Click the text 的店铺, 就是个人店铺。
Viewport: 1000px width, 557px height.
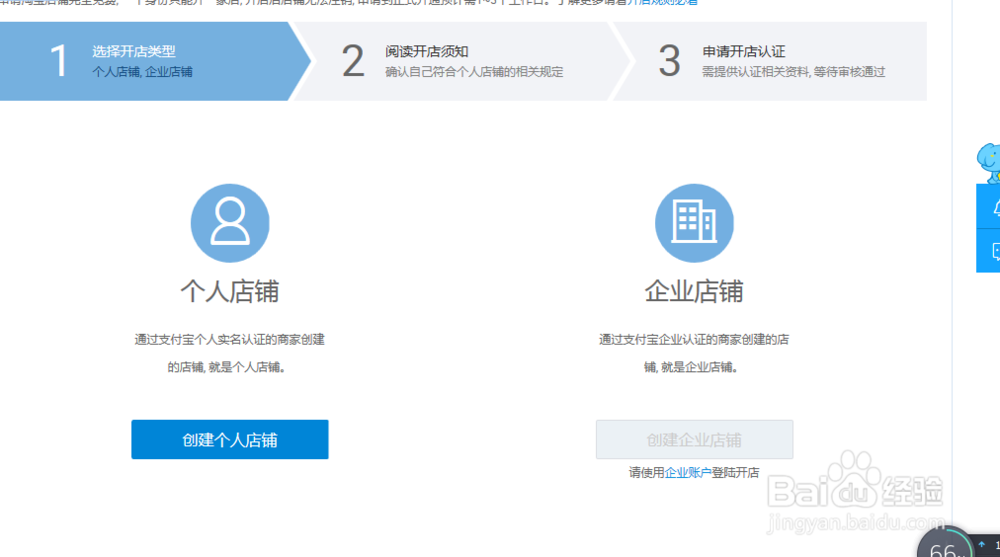[x=226, y=368]
